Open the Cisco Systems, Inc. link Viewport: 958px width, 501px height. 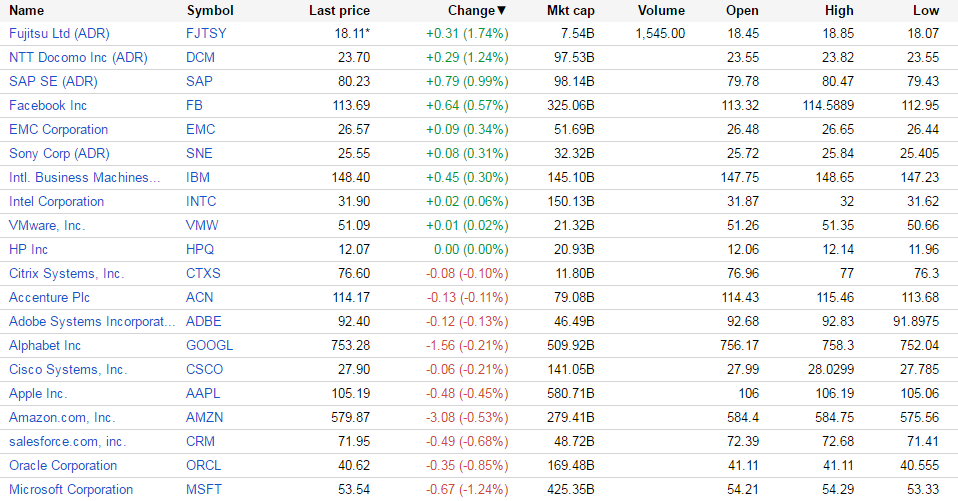(x=68, y=369)
